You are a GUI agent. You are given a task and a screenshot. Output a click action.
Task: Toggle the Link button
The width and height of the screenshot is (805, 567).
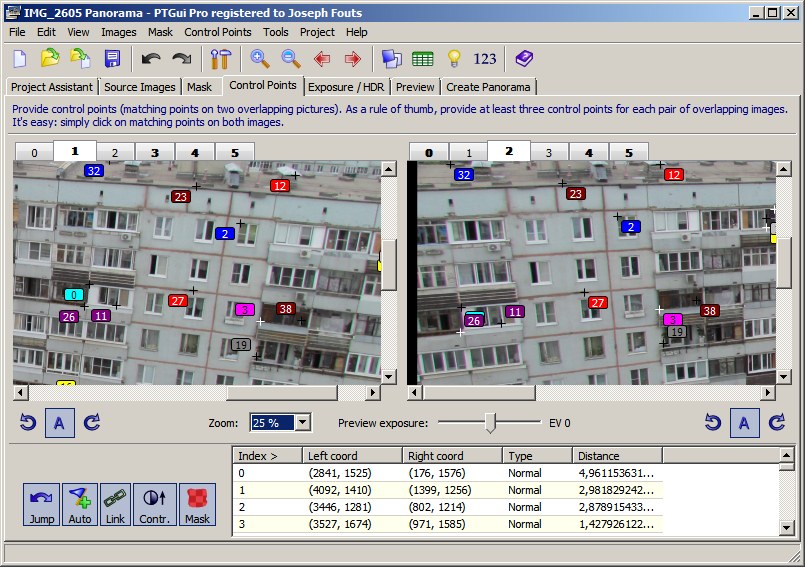click(115, 505)
